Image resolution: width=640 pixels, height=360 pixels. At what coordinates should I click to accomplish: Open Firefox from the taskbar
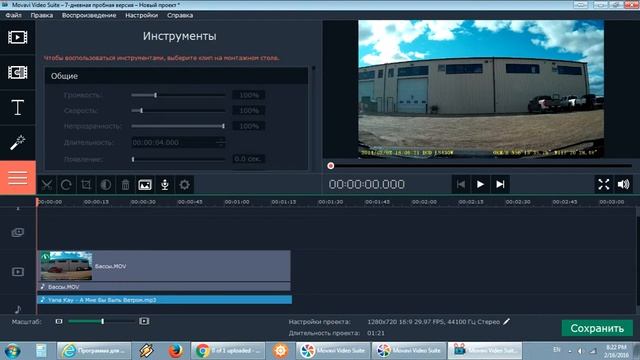(176, 351)
